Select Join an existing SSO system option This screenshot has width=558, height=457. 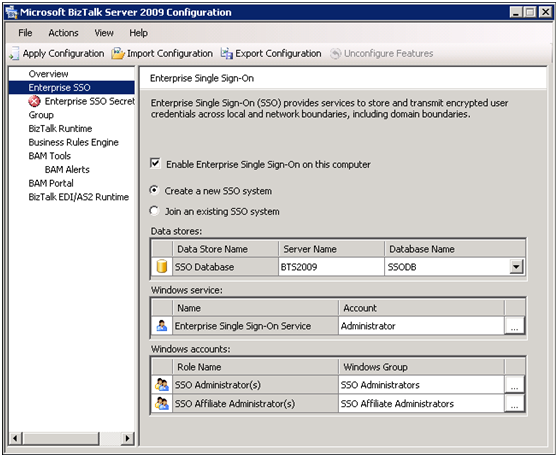tap(154, 211)
